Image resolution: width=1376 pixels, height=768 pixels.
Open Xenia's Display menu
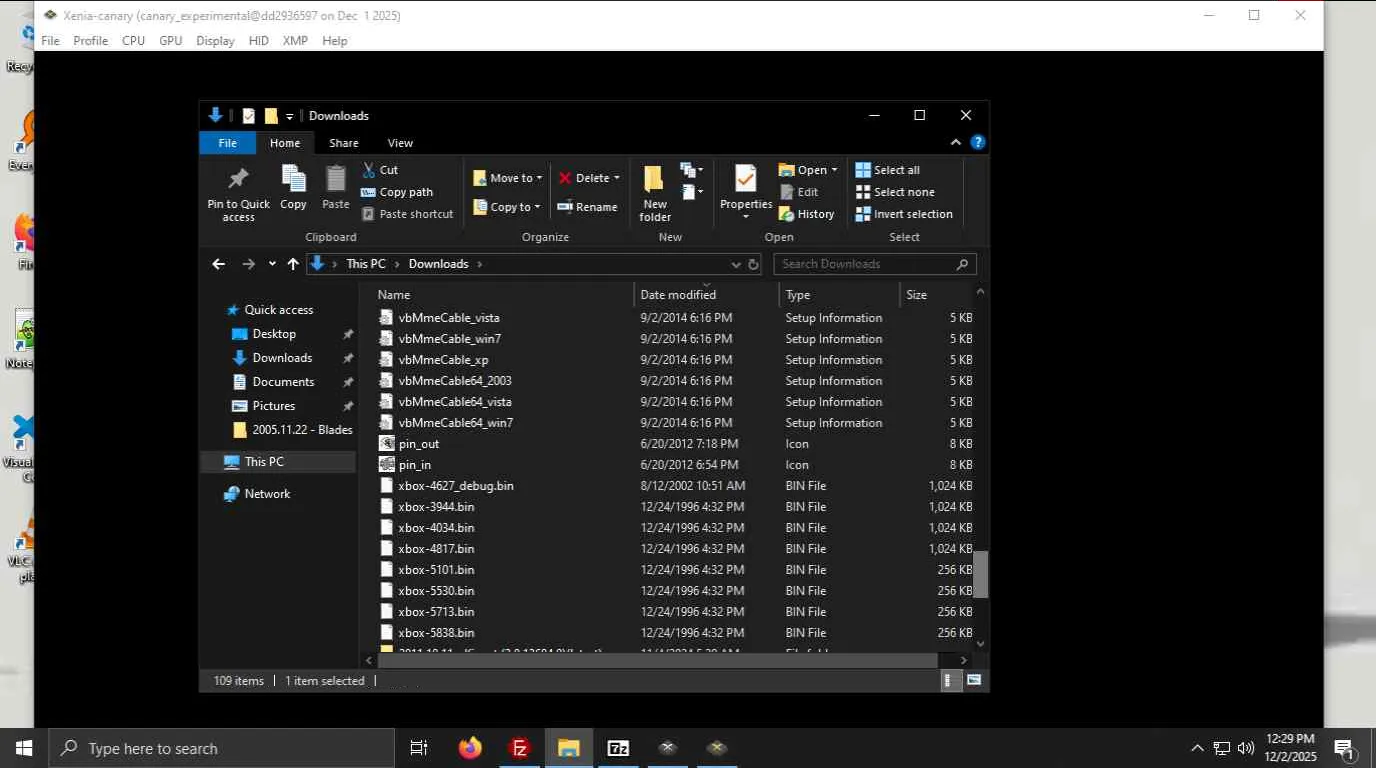[x=215, y=41]
